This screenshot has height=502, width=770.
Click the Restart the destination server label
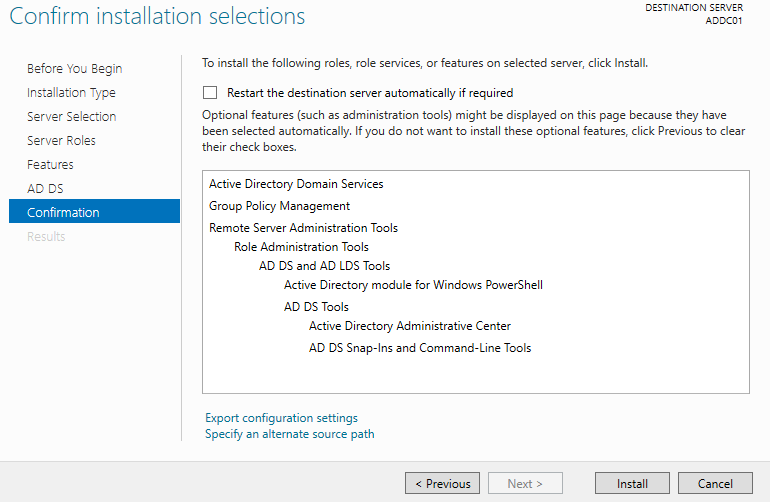(x=370, y=93)
